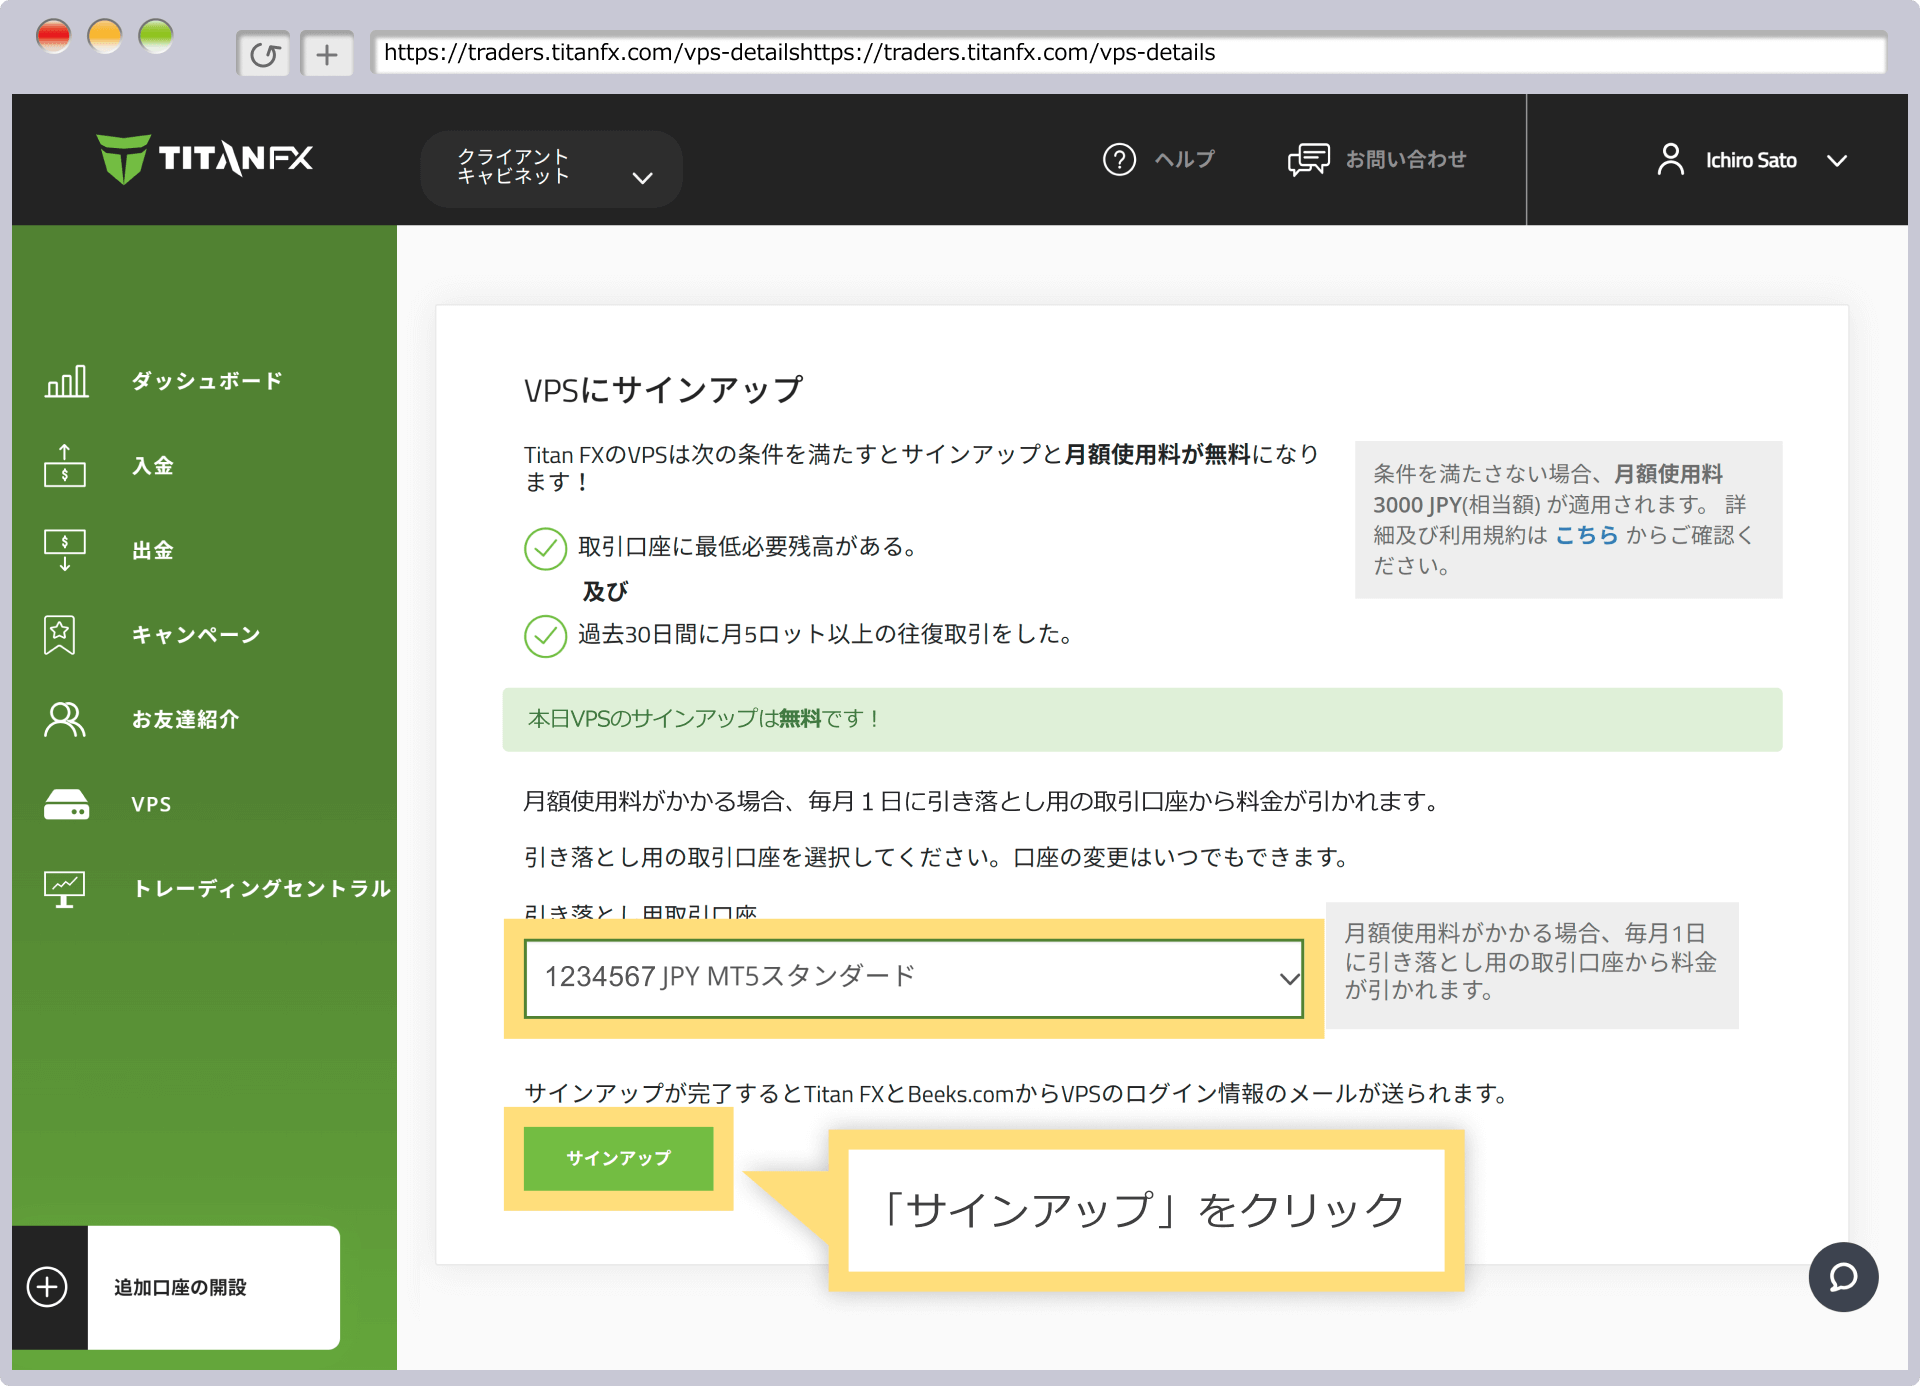Open a new tab with plus button
1920x1386 pixels.
coord(327,53)
